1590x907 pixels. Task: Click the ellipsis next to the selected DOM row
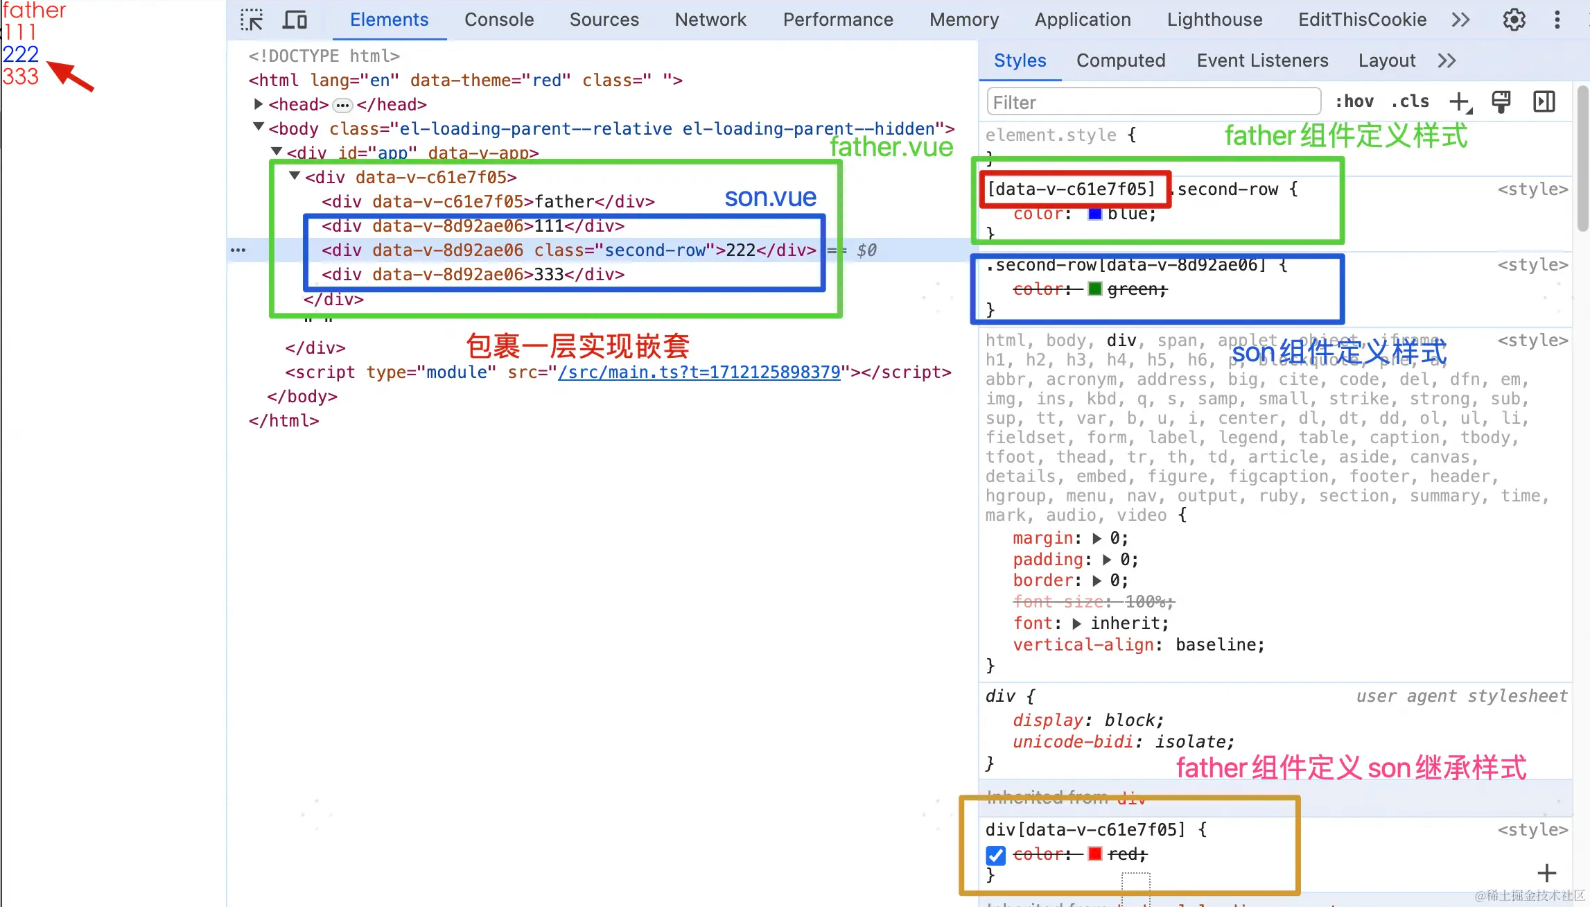[238, 250]
